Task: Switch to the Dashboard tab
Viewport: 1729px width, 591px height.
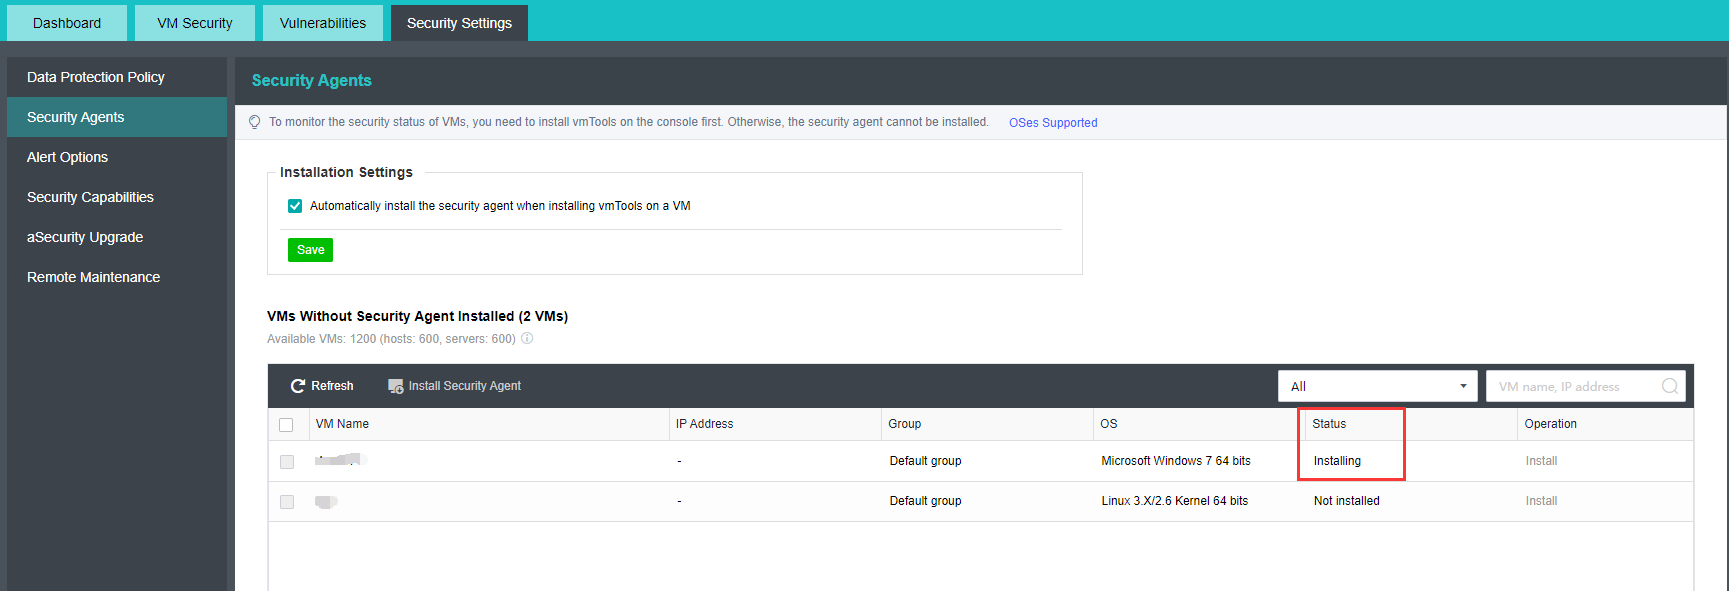Action: pos(67,23)
